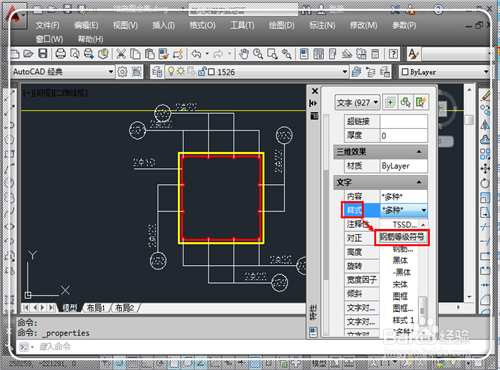Open the 文件(F) menu
The image size is (500, 370).
tap(48, 25)
